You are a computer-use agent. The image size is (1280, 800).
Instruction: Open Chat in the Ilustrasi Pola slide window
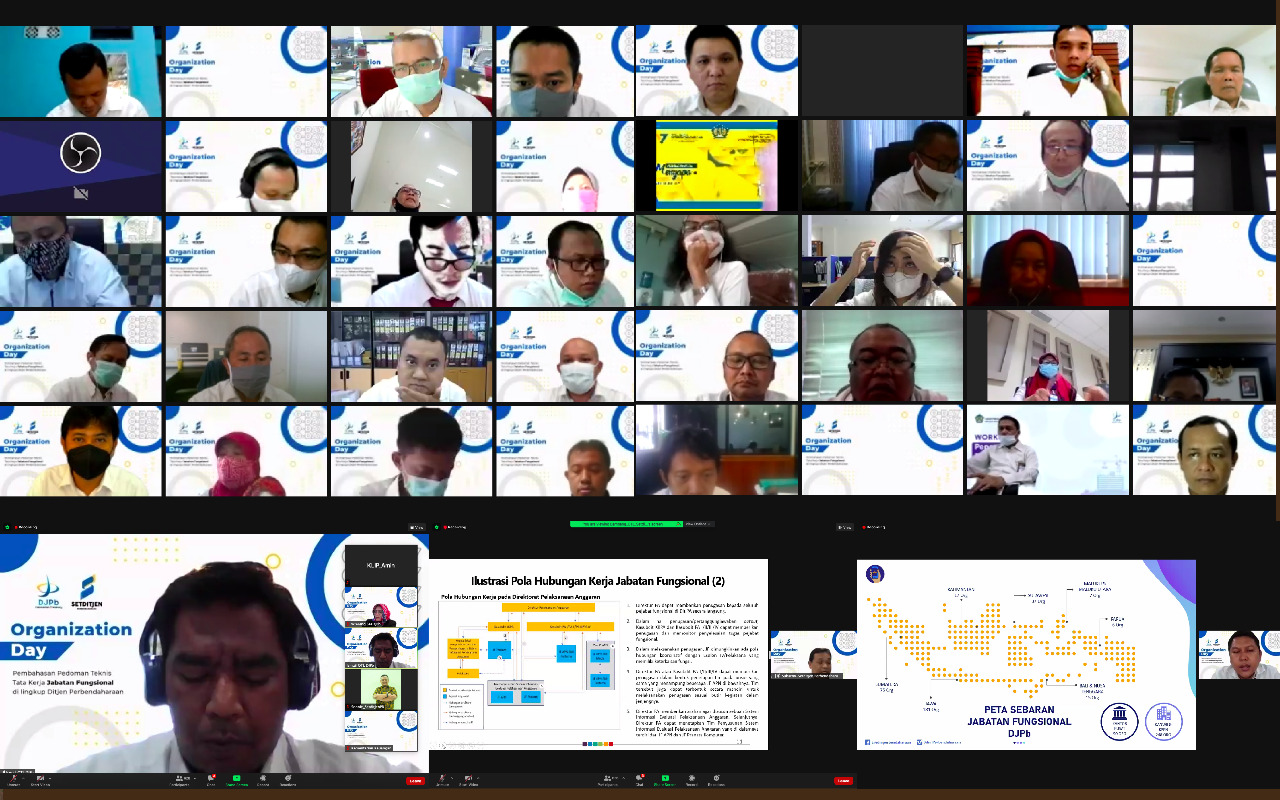pos(640,781)
